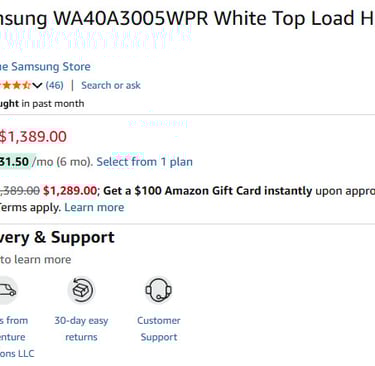
Task: Click the struck-through original price
Action: click(20, 191)
